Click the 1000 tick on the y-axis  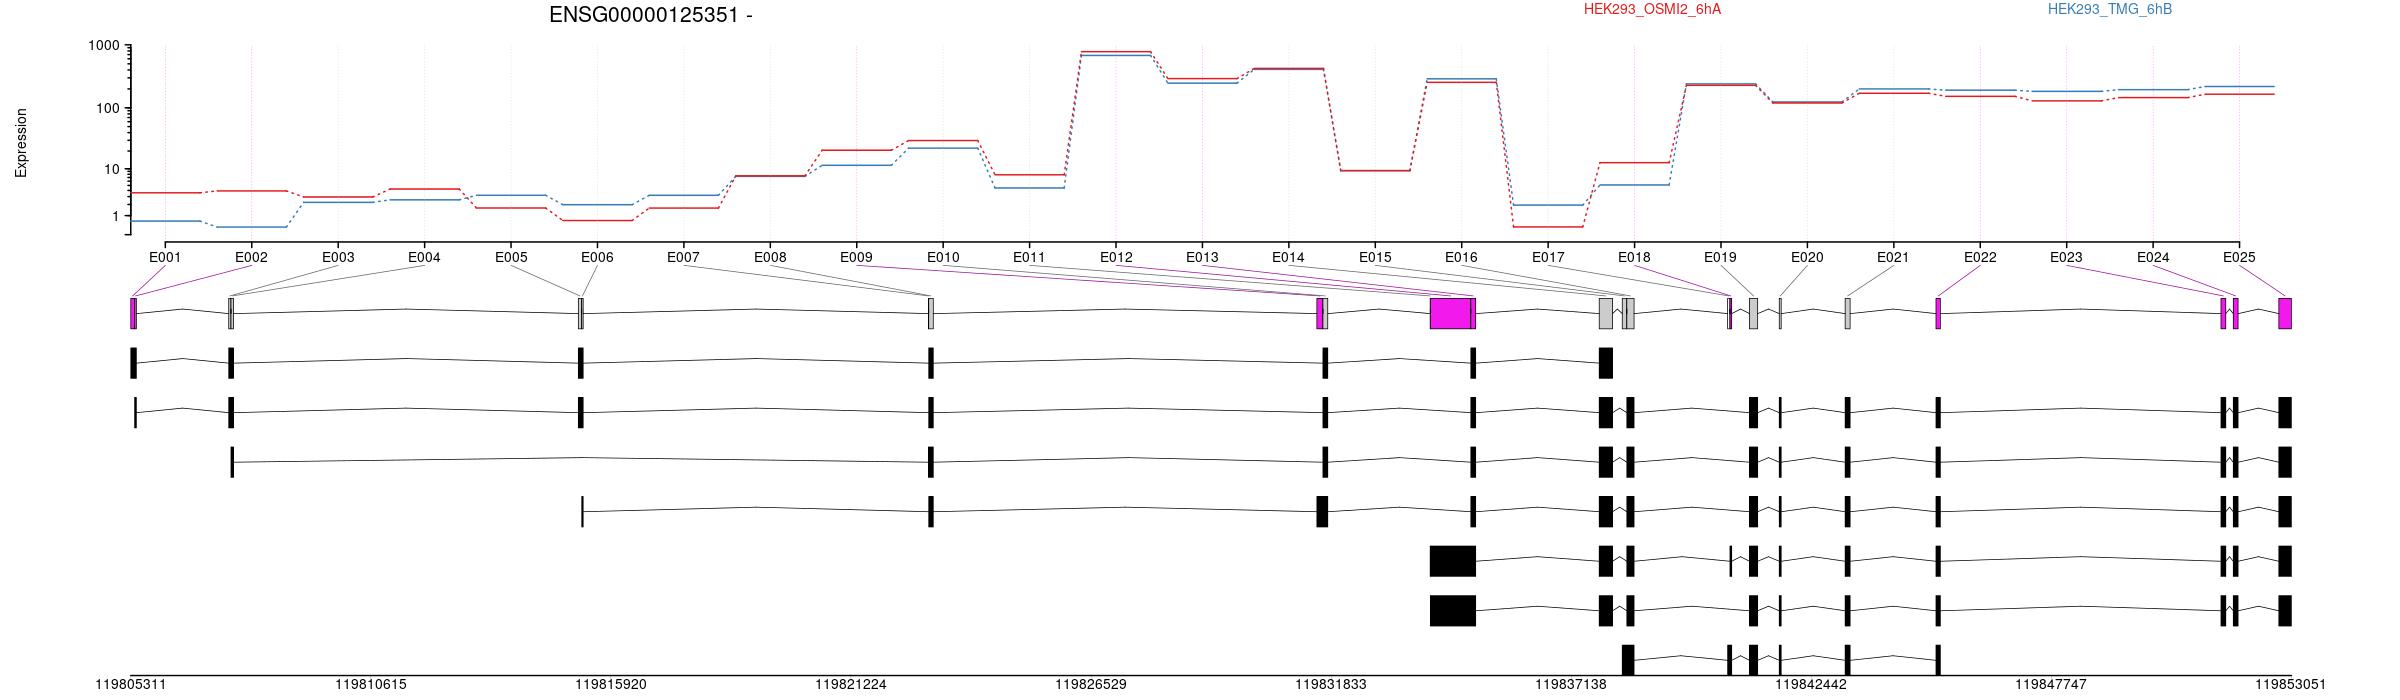[x=103, y=46]
